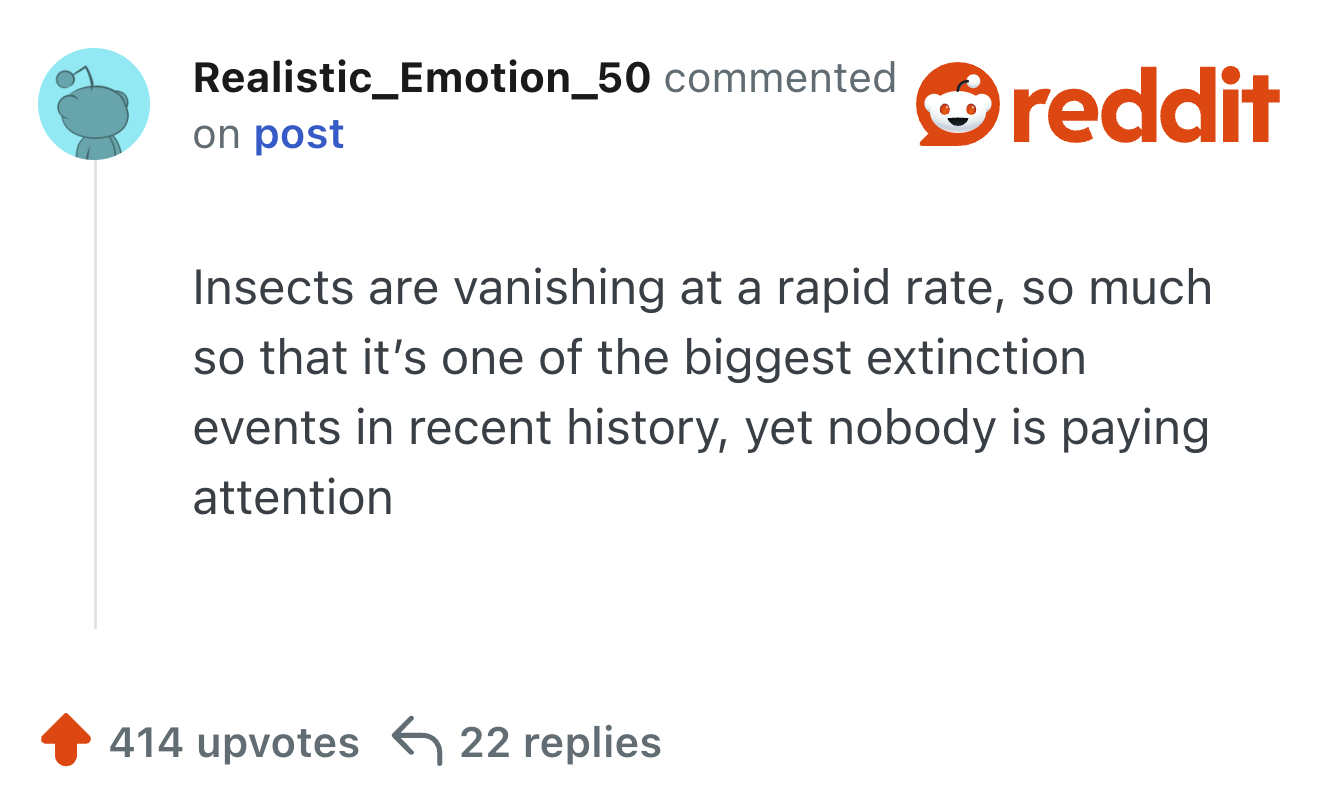Click the Realistic_Emotion_50 user avatar

pyautogui.click(x=94, y=104)
